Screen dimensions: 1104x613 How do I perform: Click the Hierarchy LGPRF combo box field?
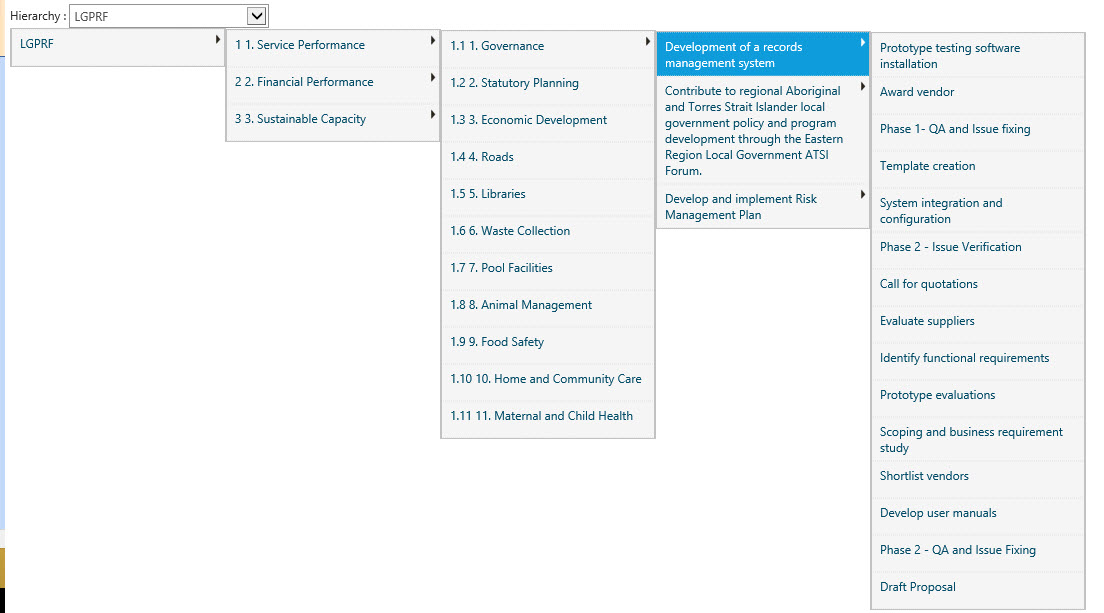tap(168, 15)
